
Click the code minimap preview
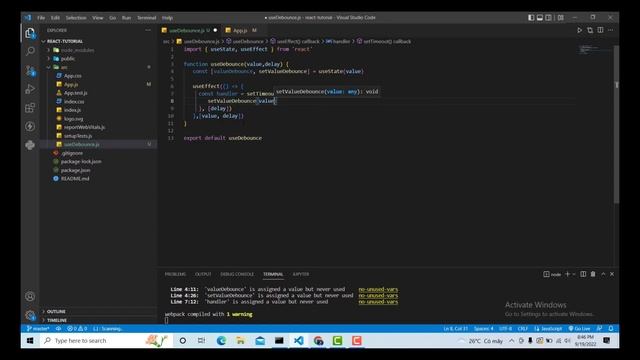coord(590,49)
